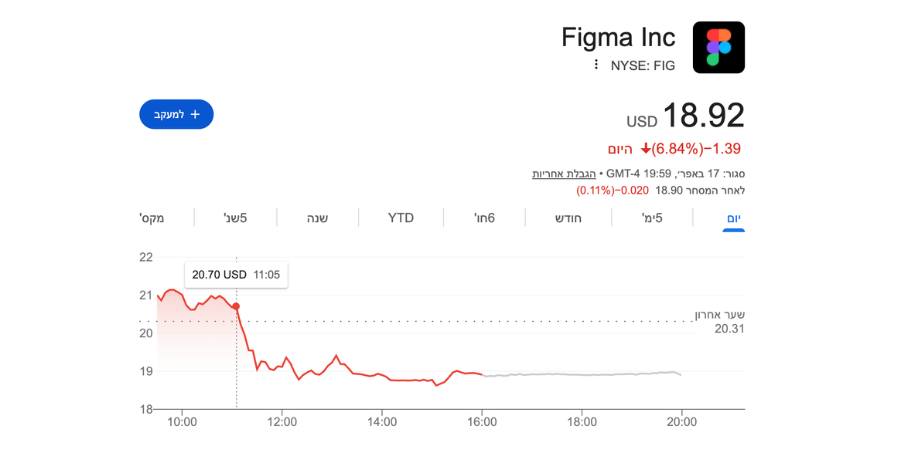The height and width of the screenshot is (450, 900).
Task: Click the NYSE: FIG ticker label
Action: (643, 66)
